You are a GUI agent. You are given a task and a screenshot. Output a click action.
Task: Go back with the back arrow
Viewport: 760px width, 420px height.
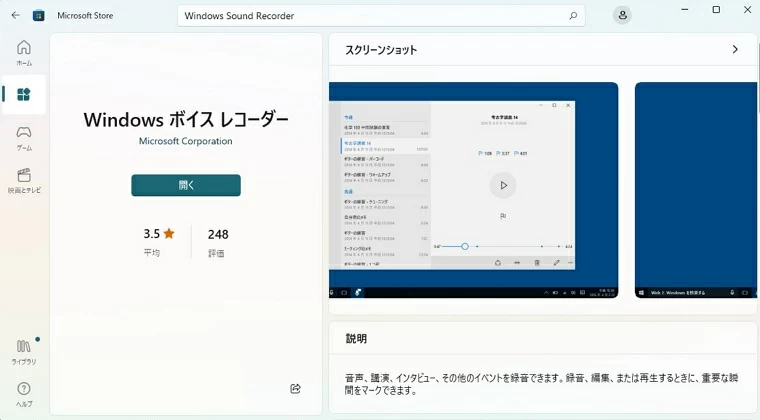(16, 16)
